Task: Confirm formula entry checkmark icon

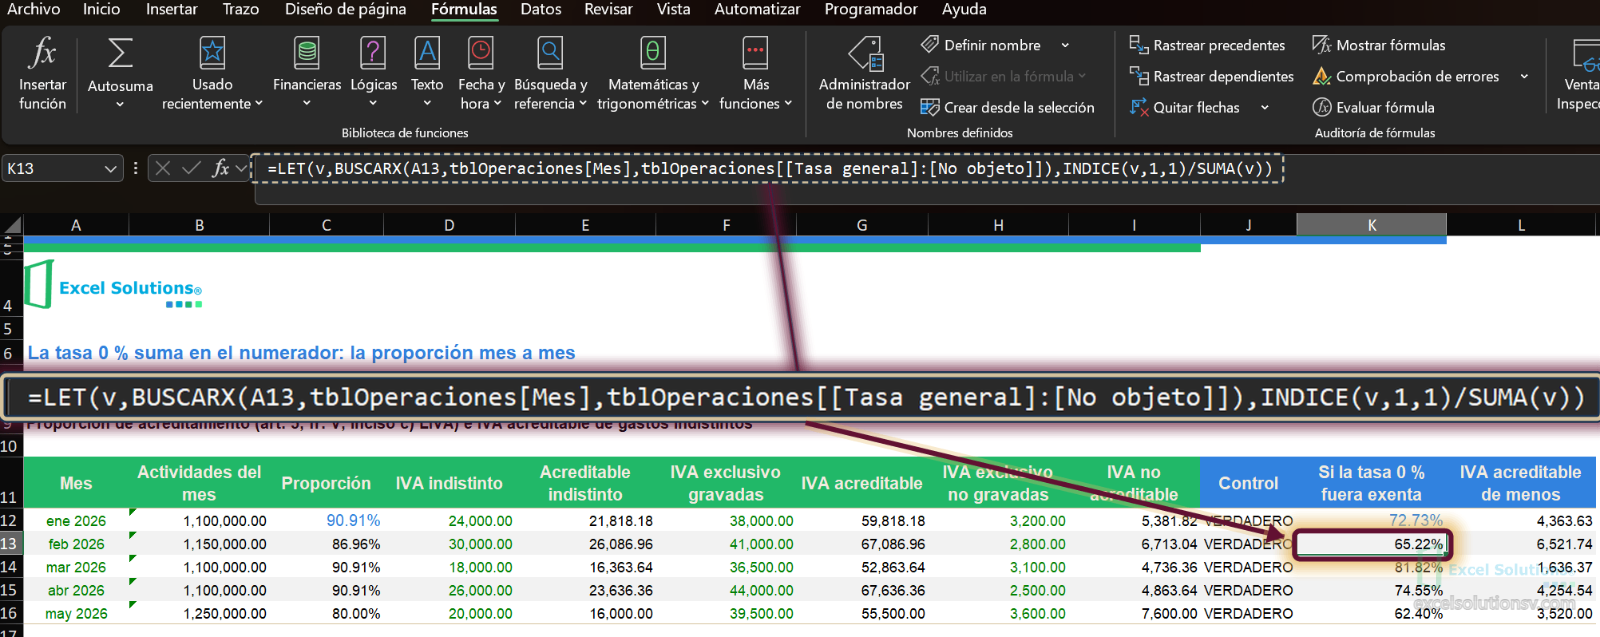Action: (x=191, y=168)
